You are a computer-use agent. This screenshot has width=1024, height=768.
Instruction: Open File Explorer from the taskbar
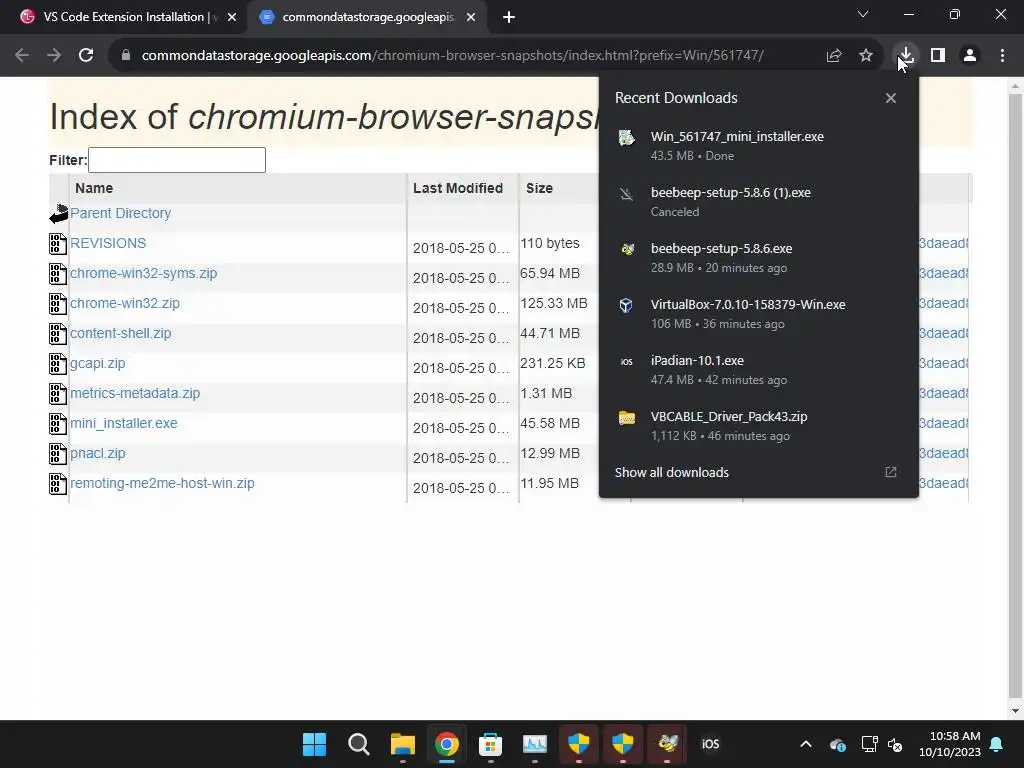pyautogui.click(x=403, y=744)
